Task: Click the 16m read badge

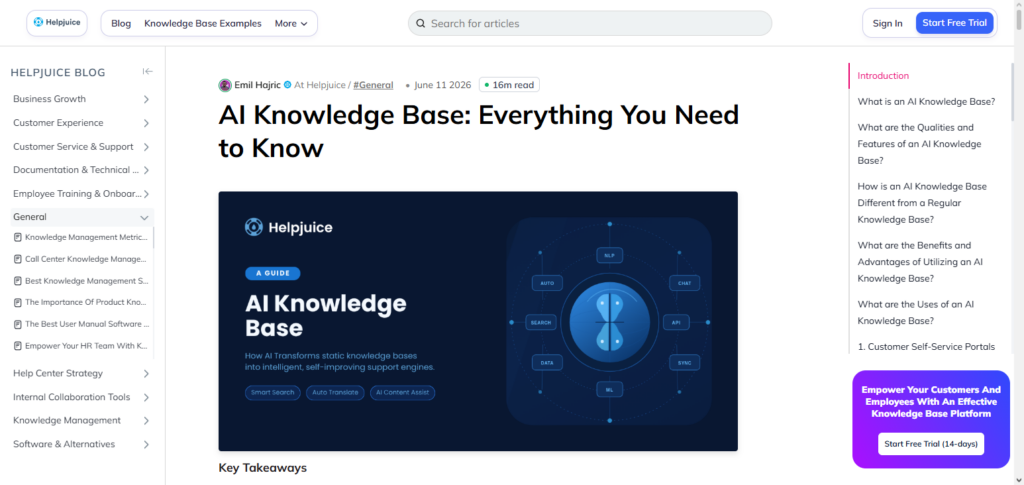Action: coord(509,85)
